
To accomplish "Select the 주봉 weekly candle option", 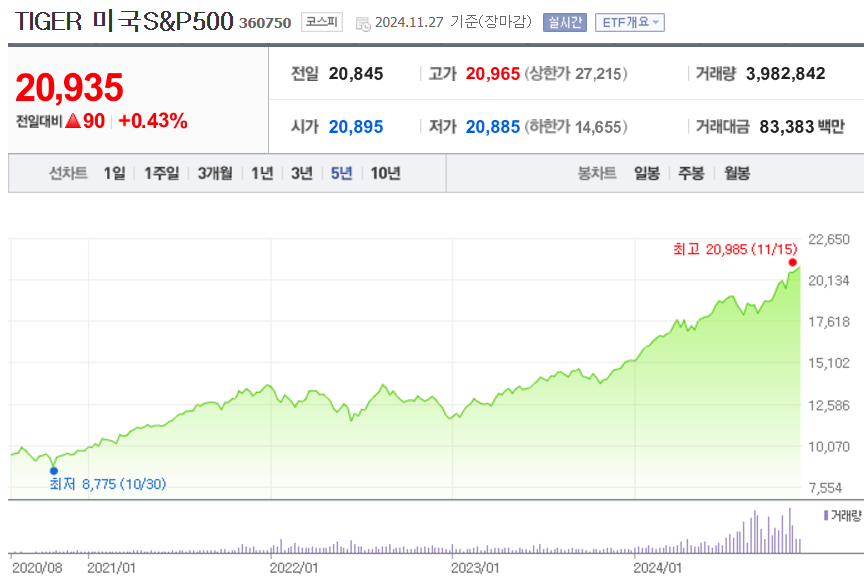I will (691, 172).
